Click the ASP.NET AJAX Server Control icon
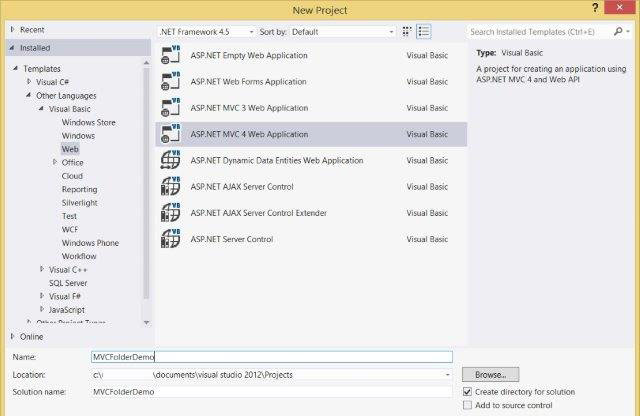 pos(171,187)
